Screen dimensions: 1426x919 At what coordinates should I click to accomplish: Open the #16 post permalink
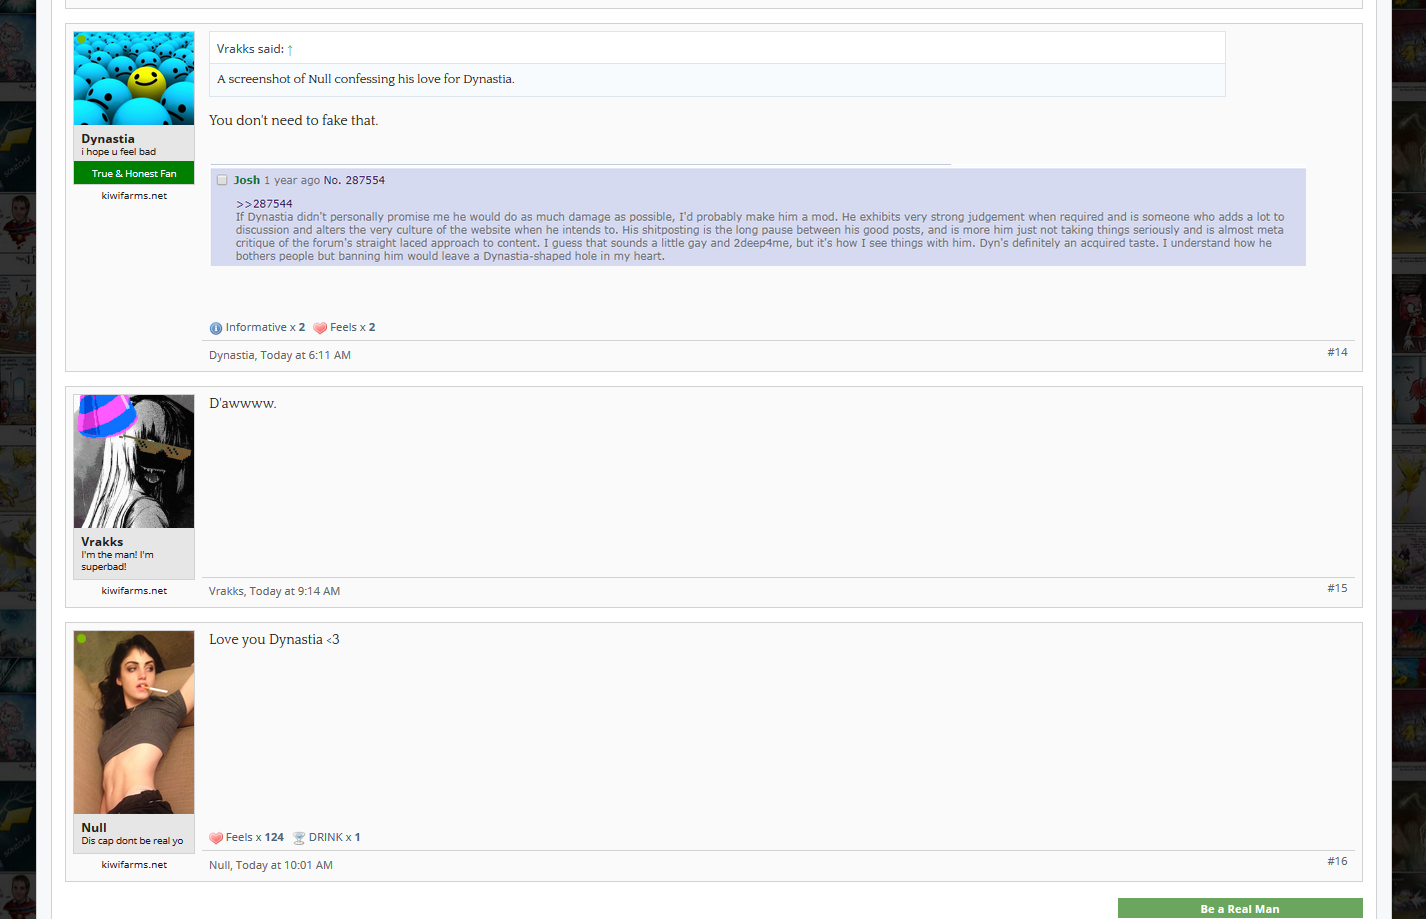tap(1337, 861)
